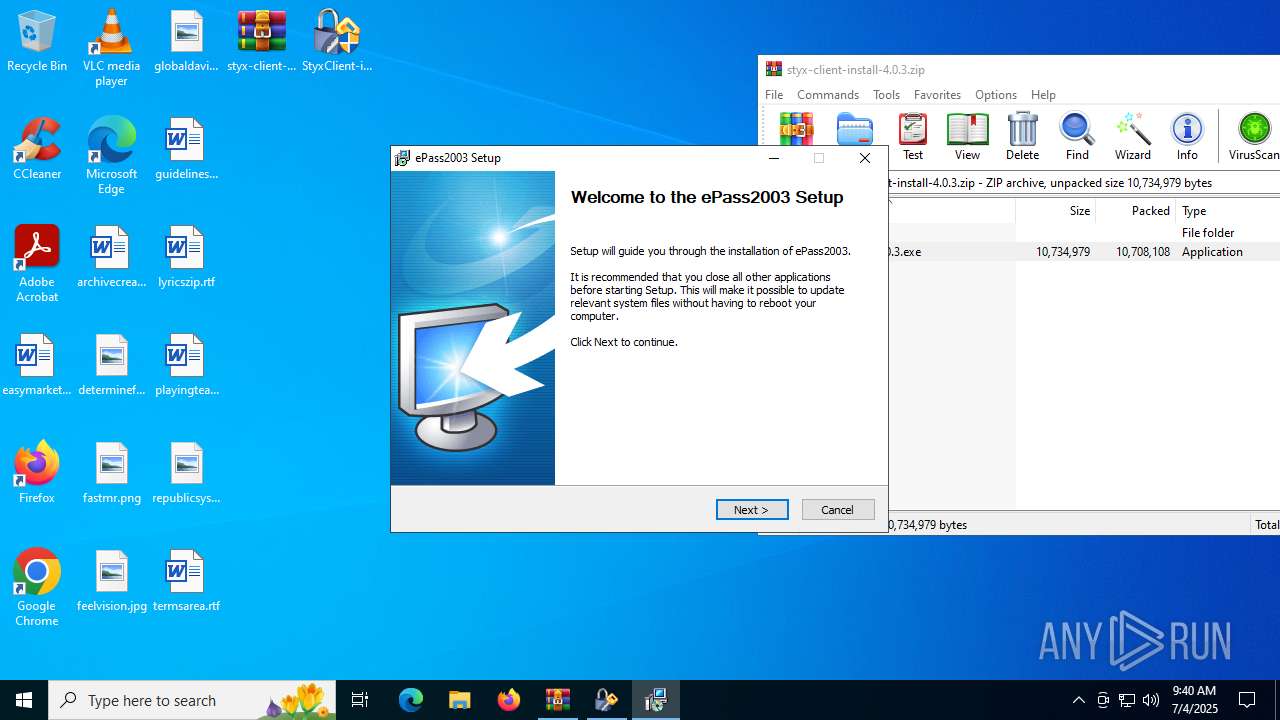Open Task View from taskbar

coord(360,700)
